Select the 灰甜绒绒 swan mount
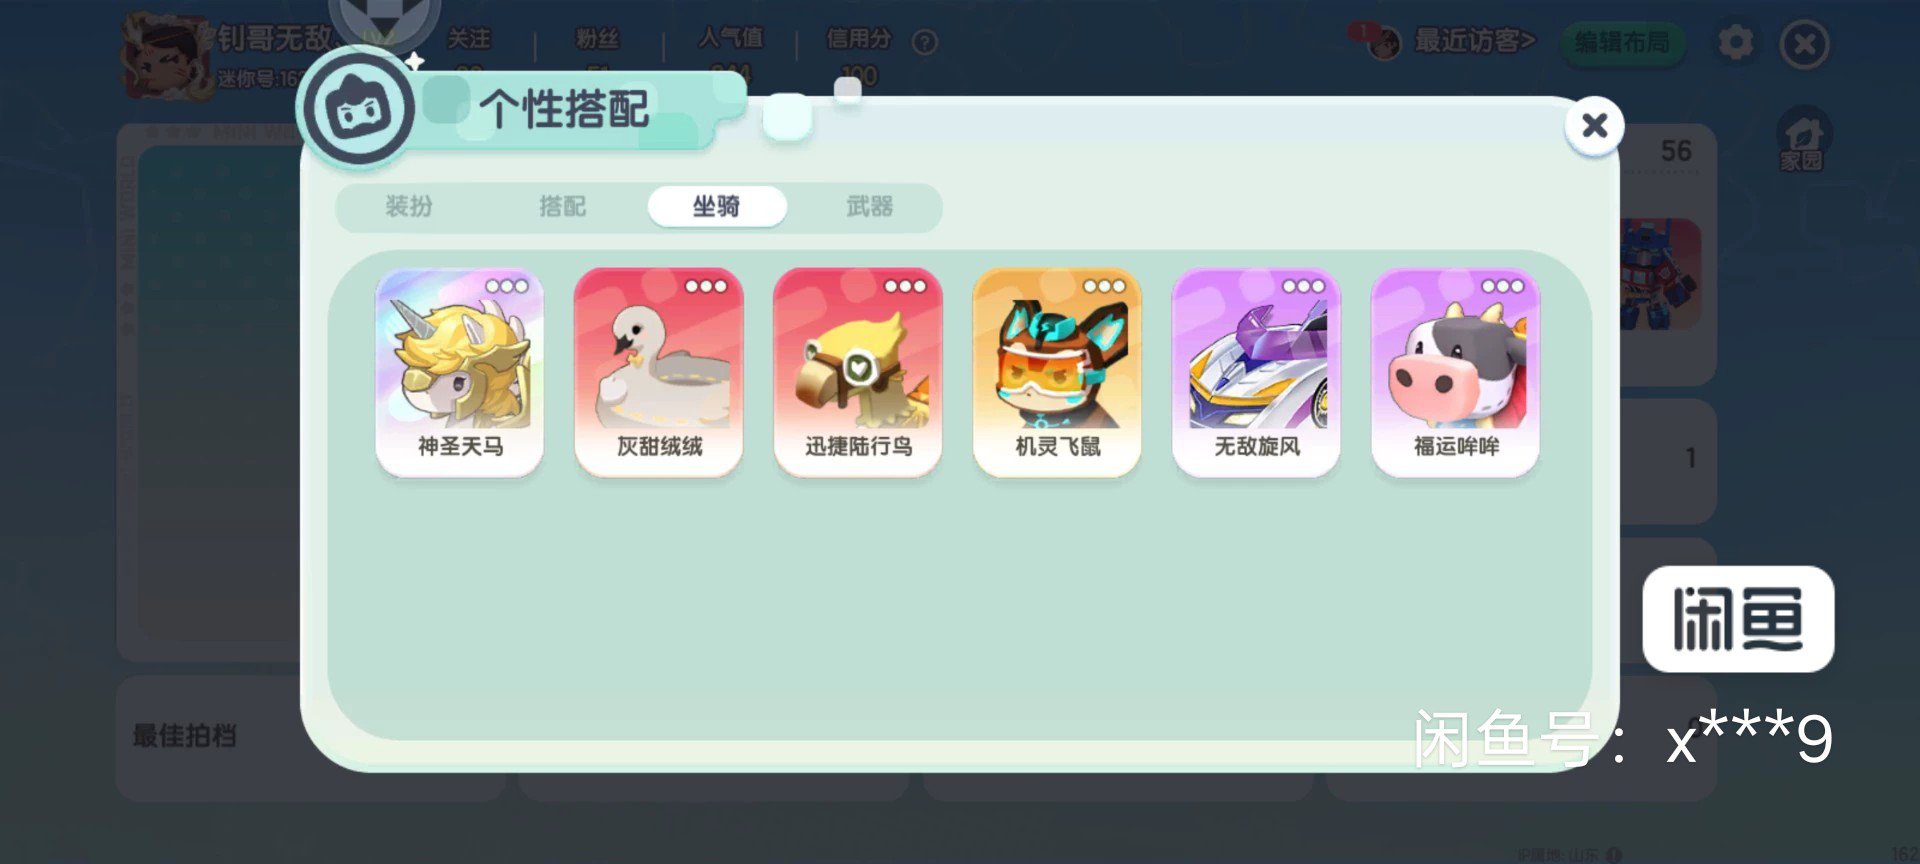Image resolution: width=1920 pixels, height=864 pixels. click(x=659, y=372)
